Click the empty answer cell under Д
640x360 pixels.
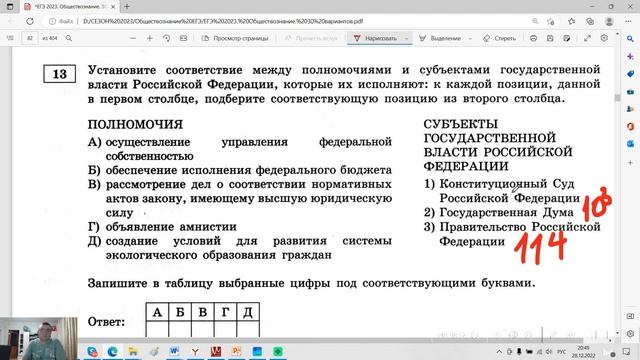coord(248,329)
